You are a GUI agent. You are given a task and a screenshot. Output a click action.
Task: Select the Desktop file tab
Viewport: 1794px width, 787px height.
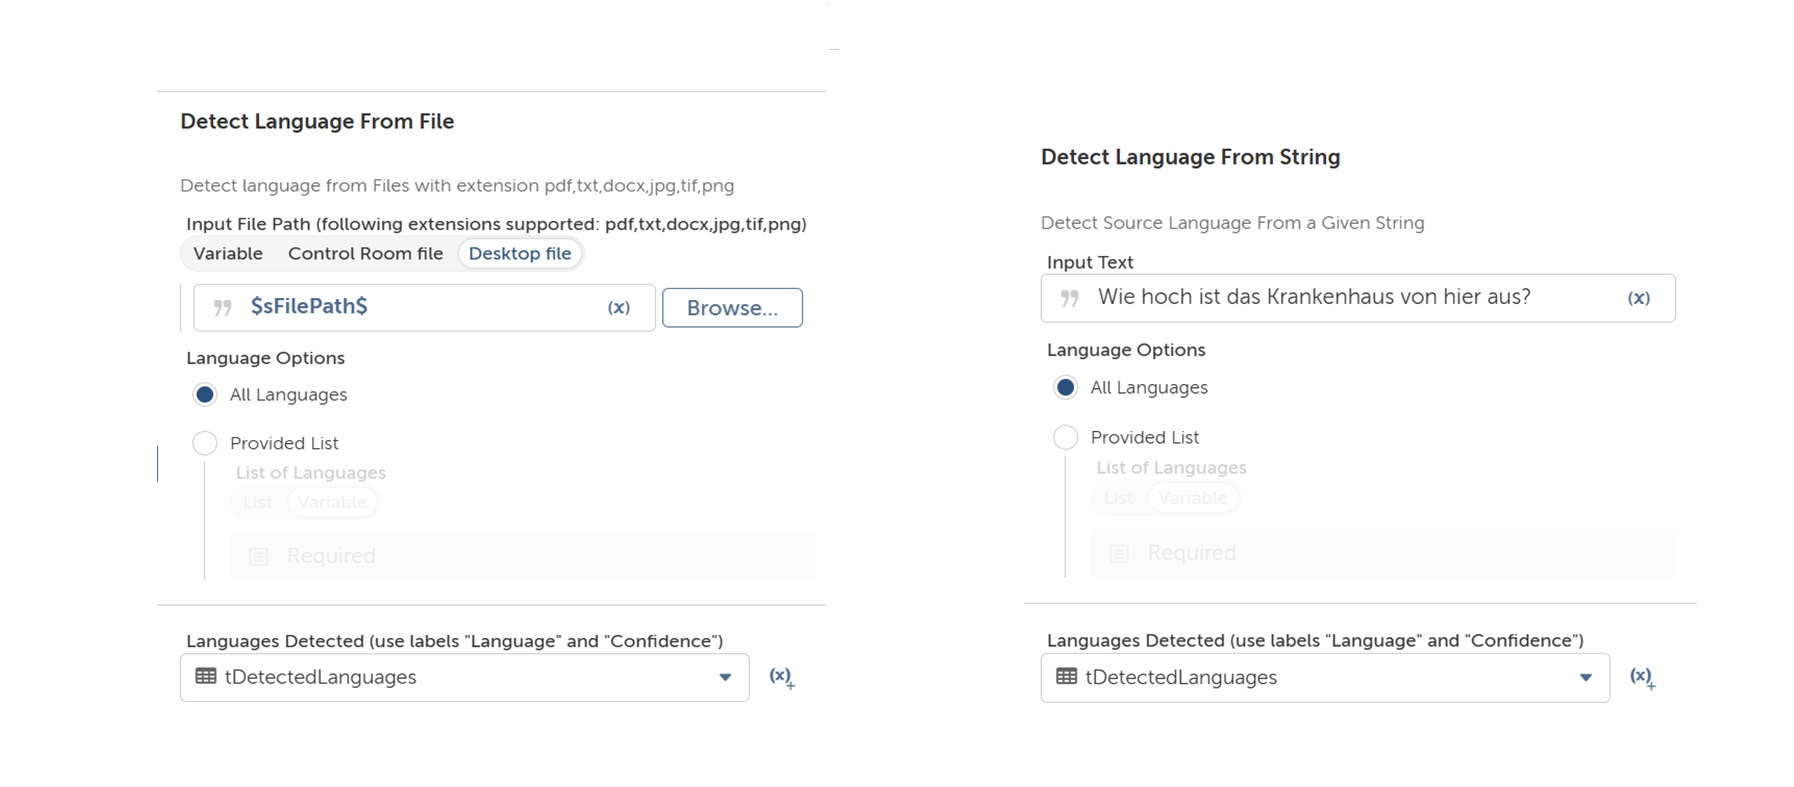pos(520,254)
